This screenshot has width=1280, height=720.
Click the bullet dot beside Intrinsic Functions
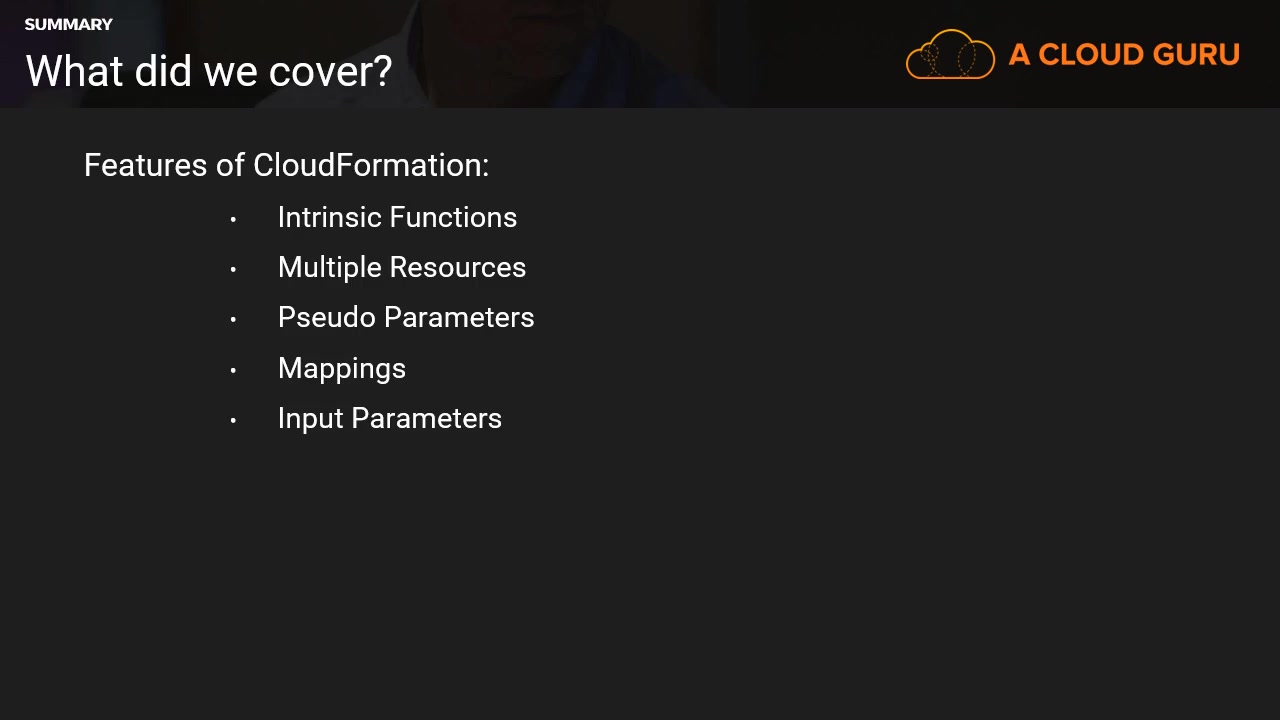point(233,219)
